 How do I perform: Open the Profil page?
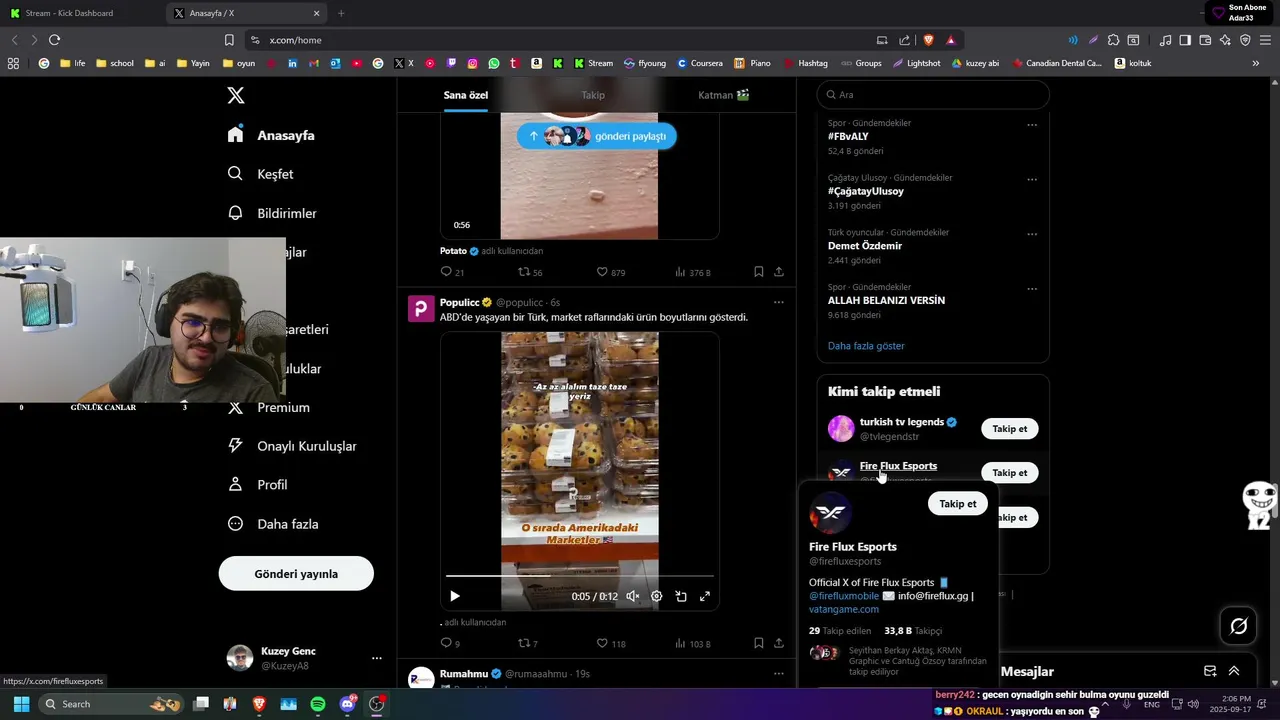click(x=258, y=484)
